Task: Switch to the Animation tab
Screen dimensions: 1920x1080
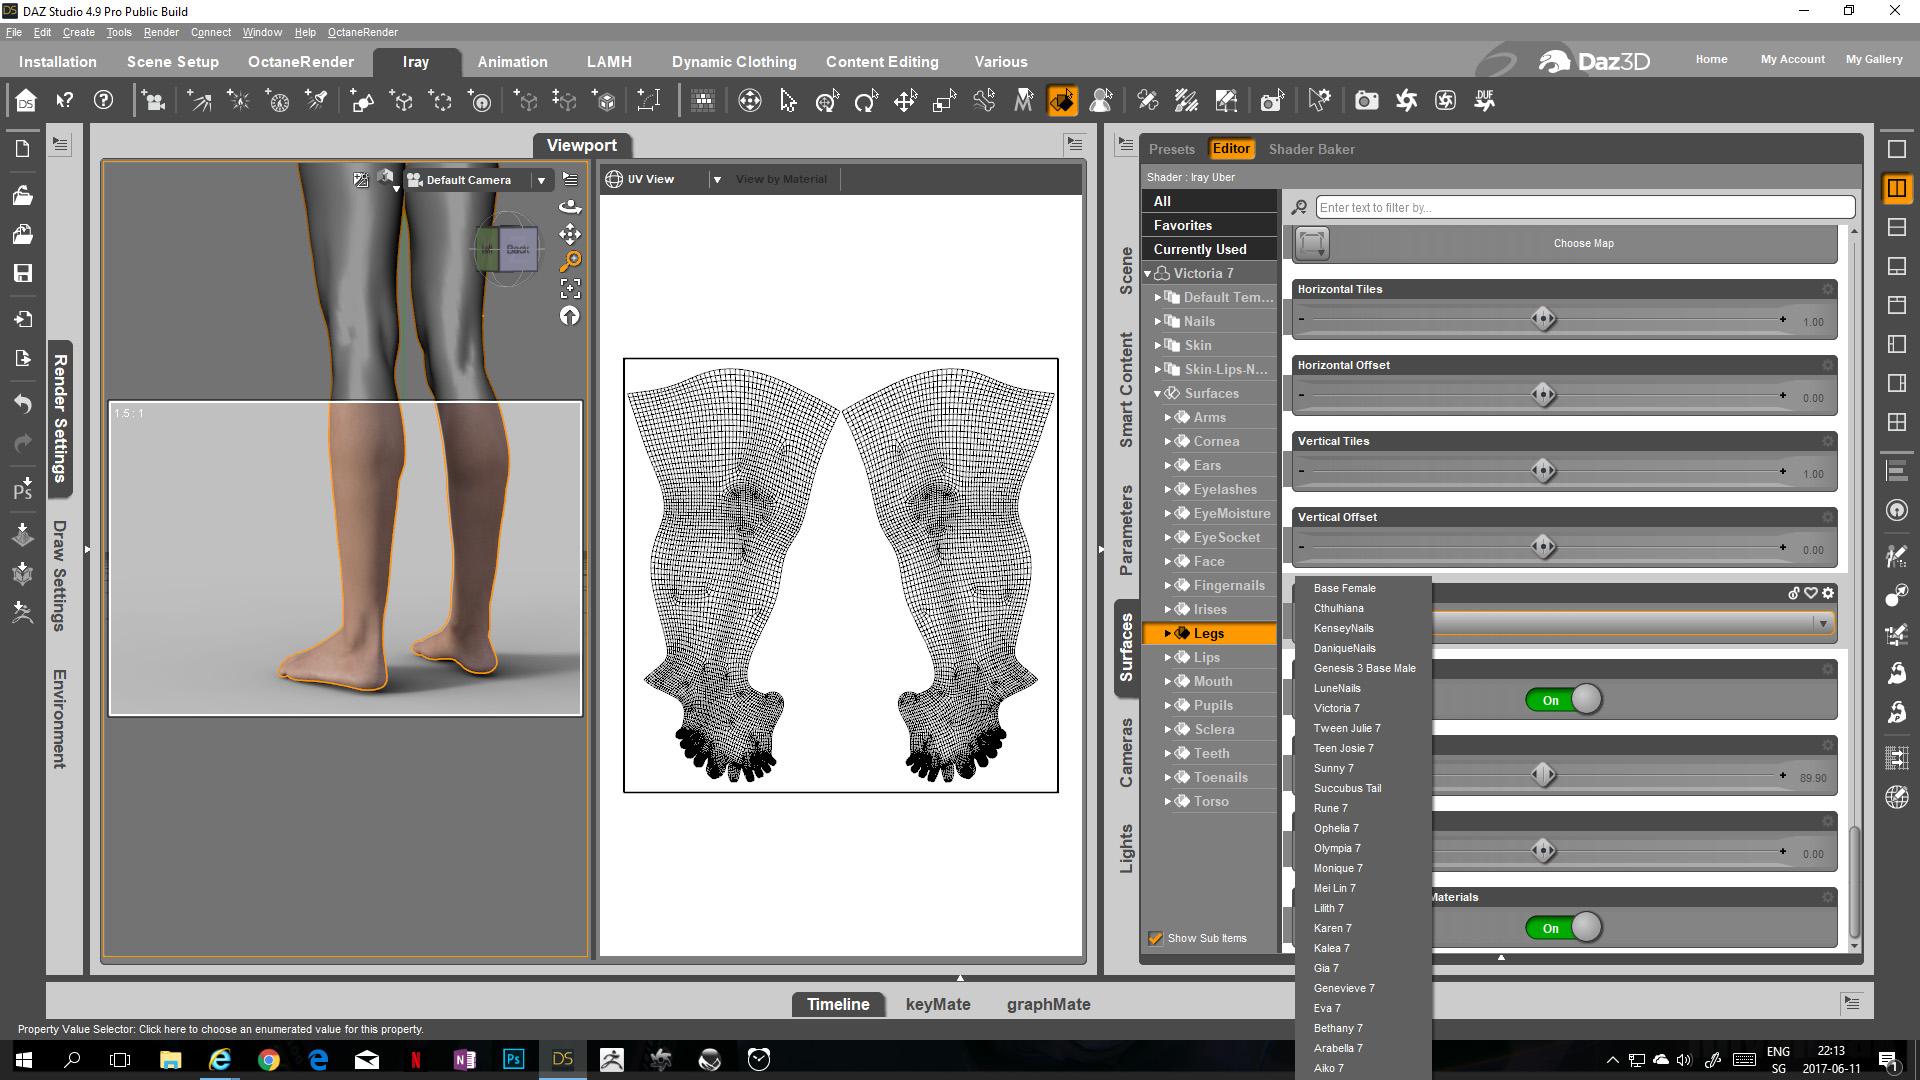Action: point(512,61)
